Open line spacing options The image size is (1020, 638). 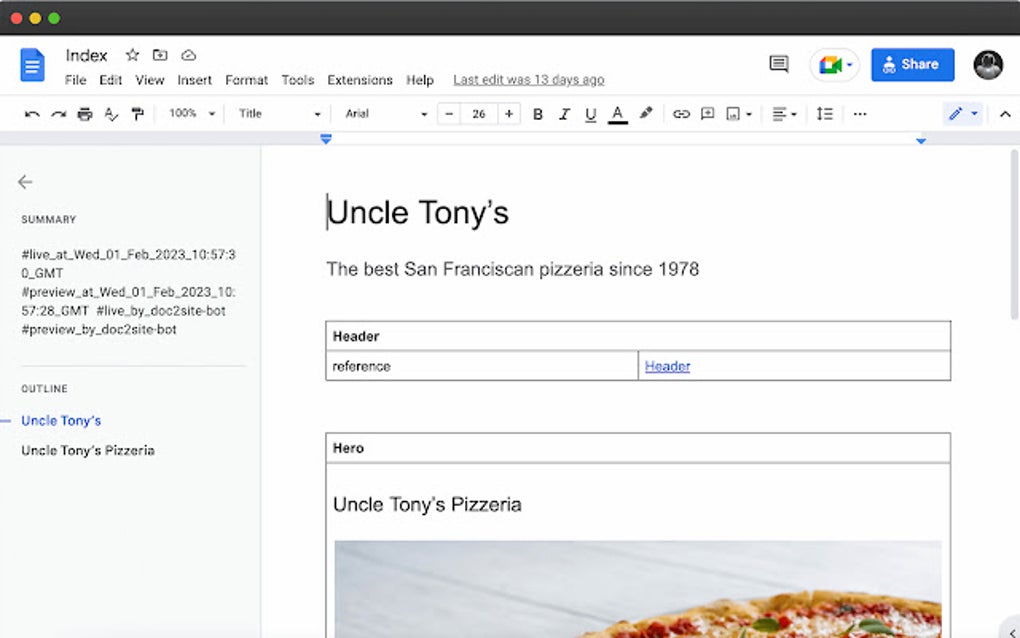click(825, 113)
